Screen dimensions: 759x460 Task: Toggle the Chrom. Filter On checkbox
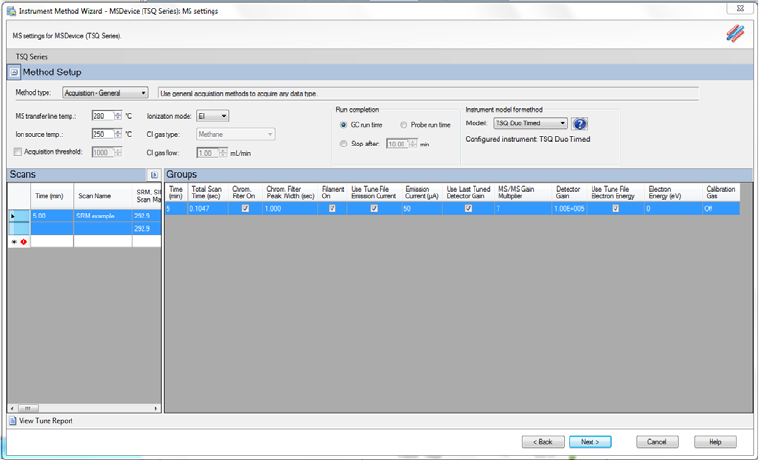(245, 209)
